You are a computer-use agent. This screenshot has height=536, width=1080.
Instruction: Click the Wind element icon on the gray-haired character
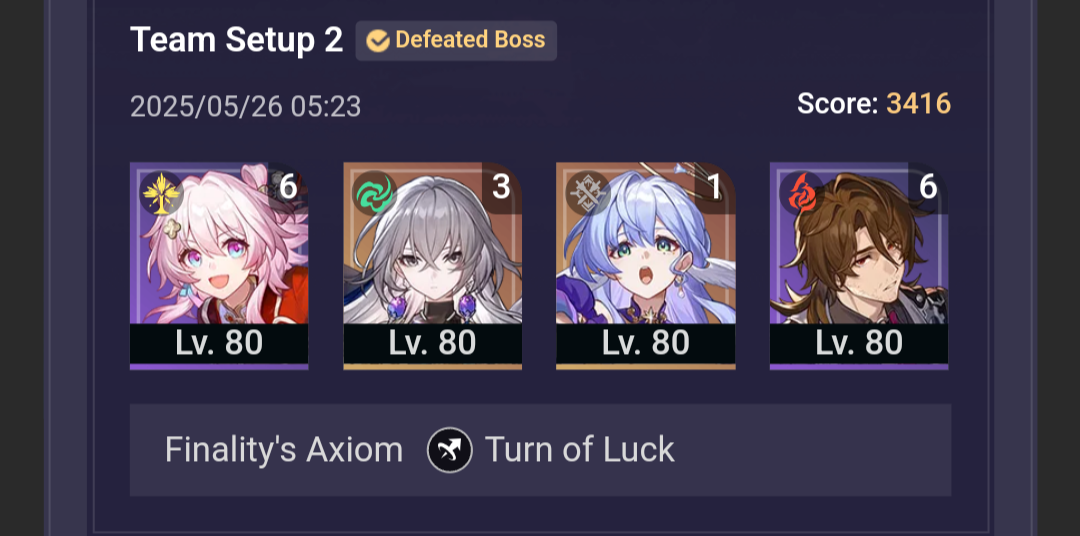click(x=375, y=194)
